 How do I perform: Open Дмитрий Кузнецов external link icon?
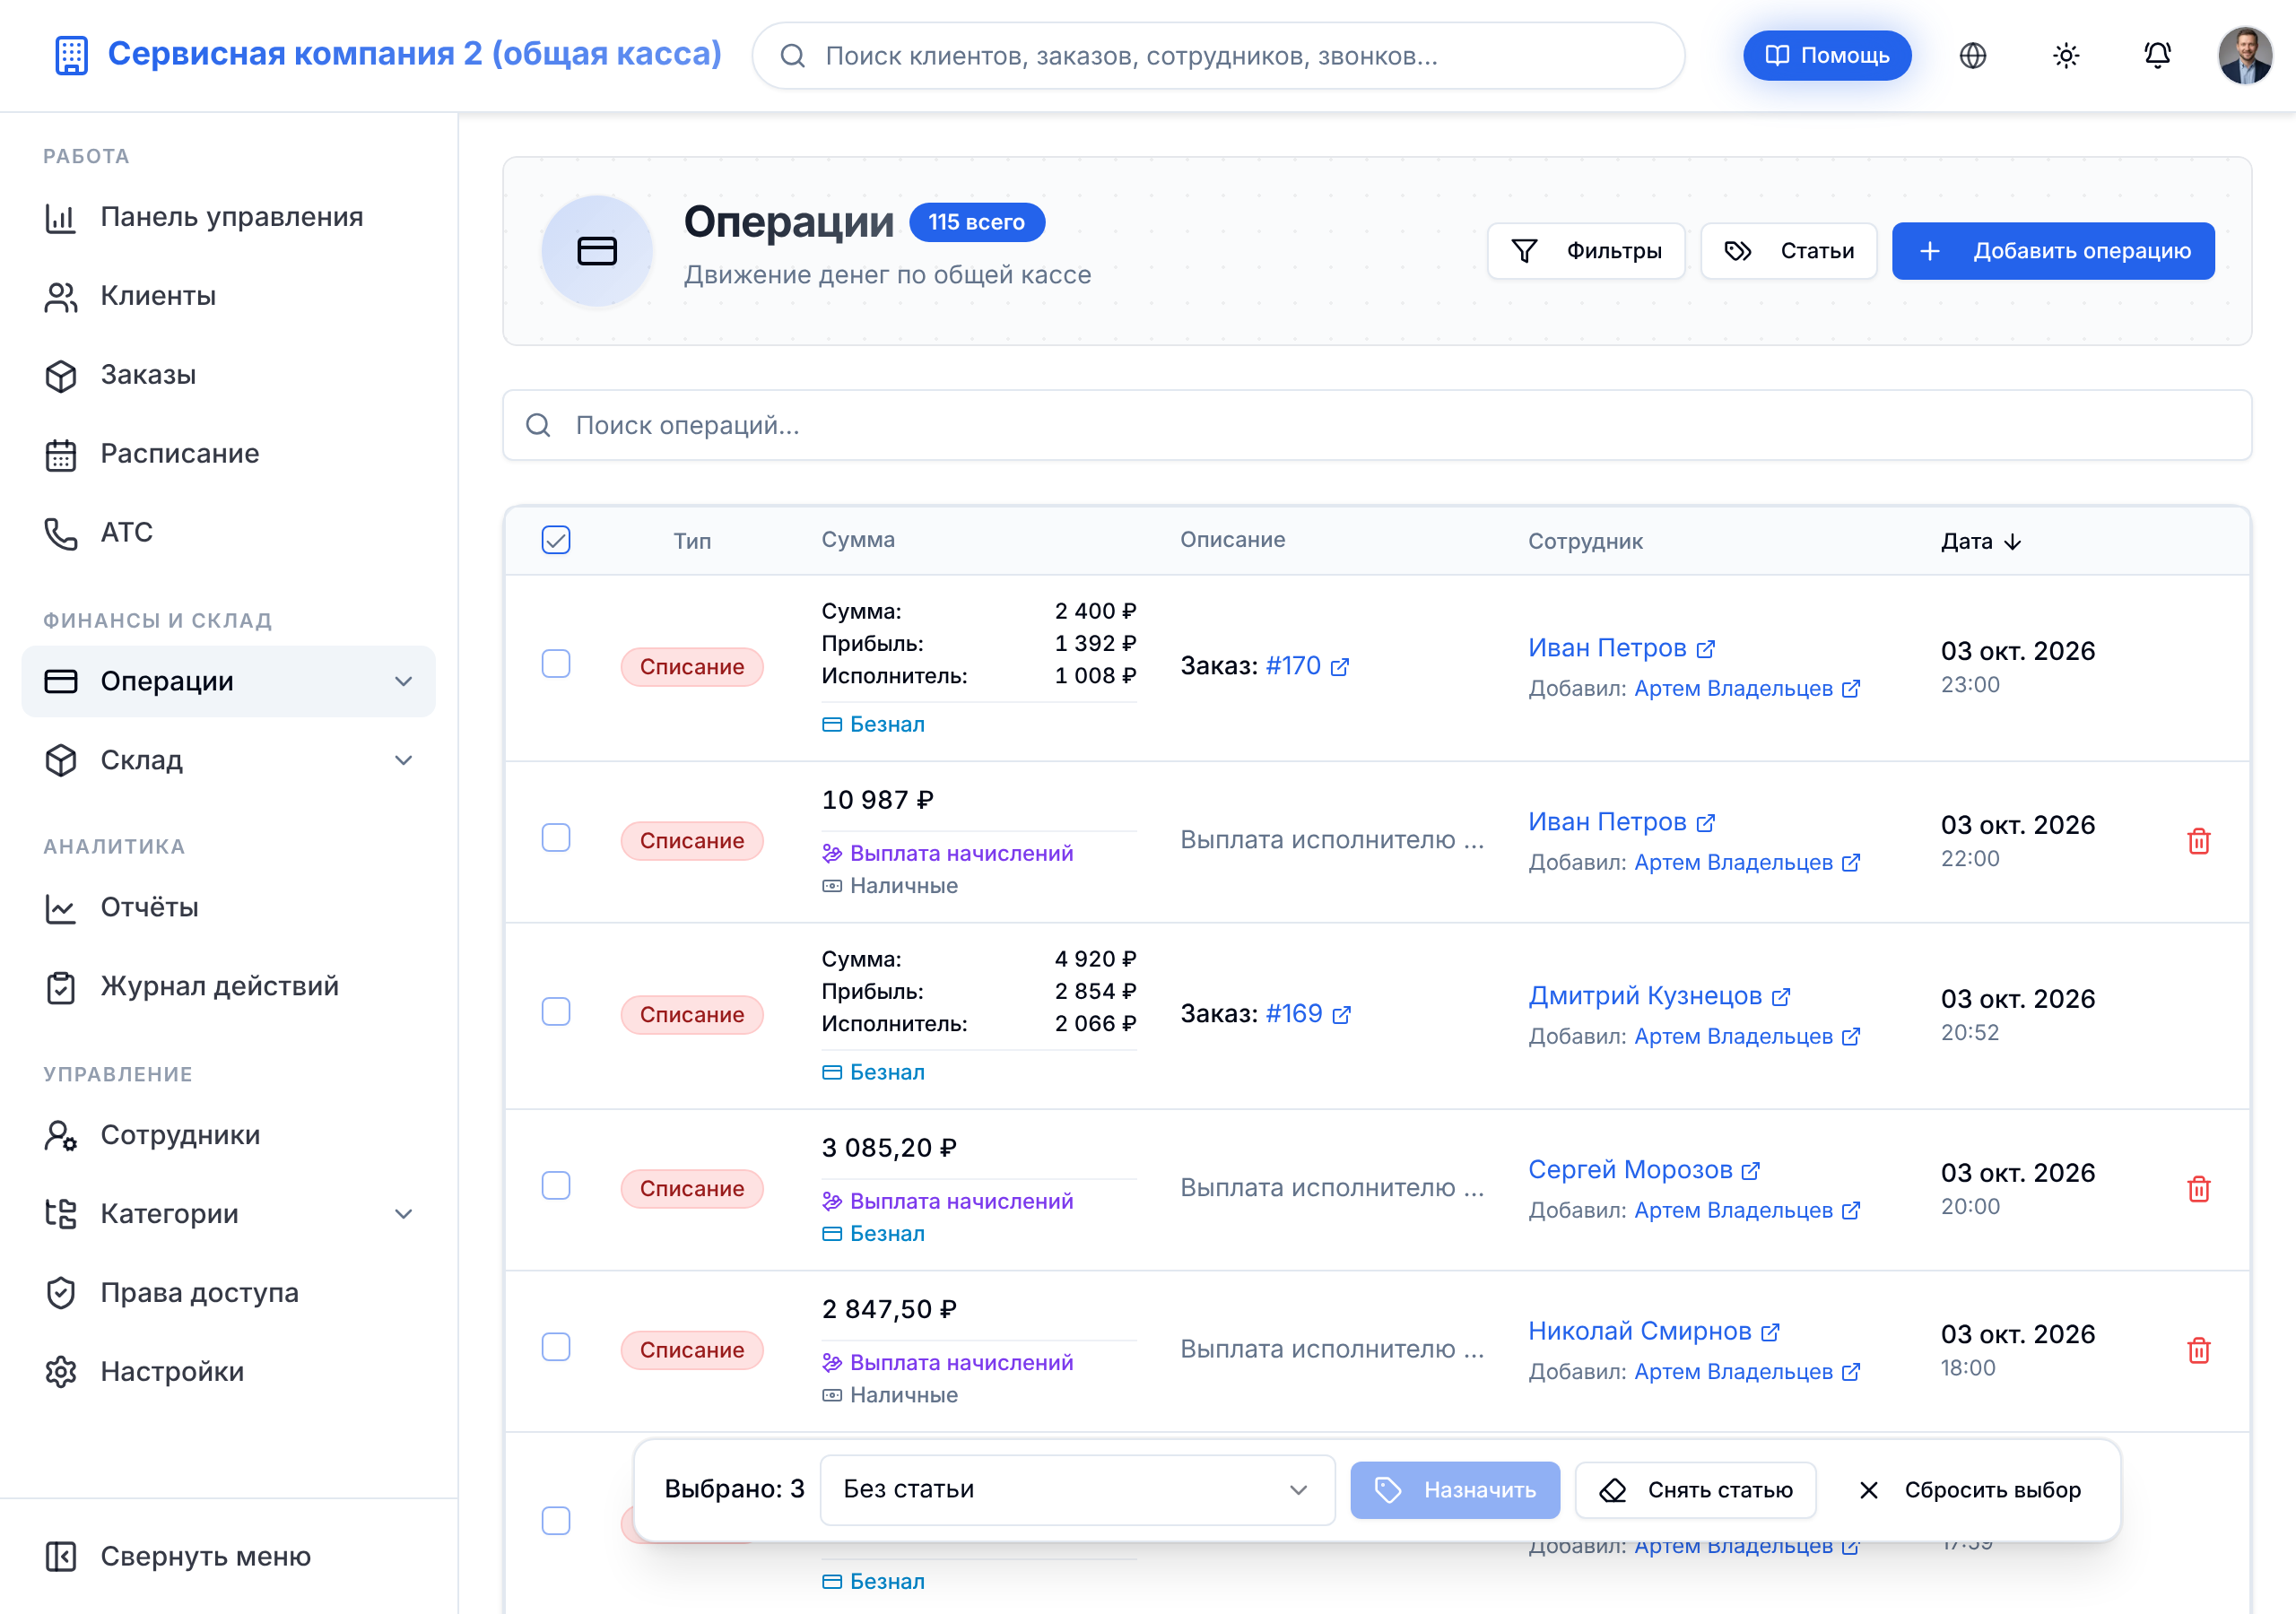point(1781,997)
